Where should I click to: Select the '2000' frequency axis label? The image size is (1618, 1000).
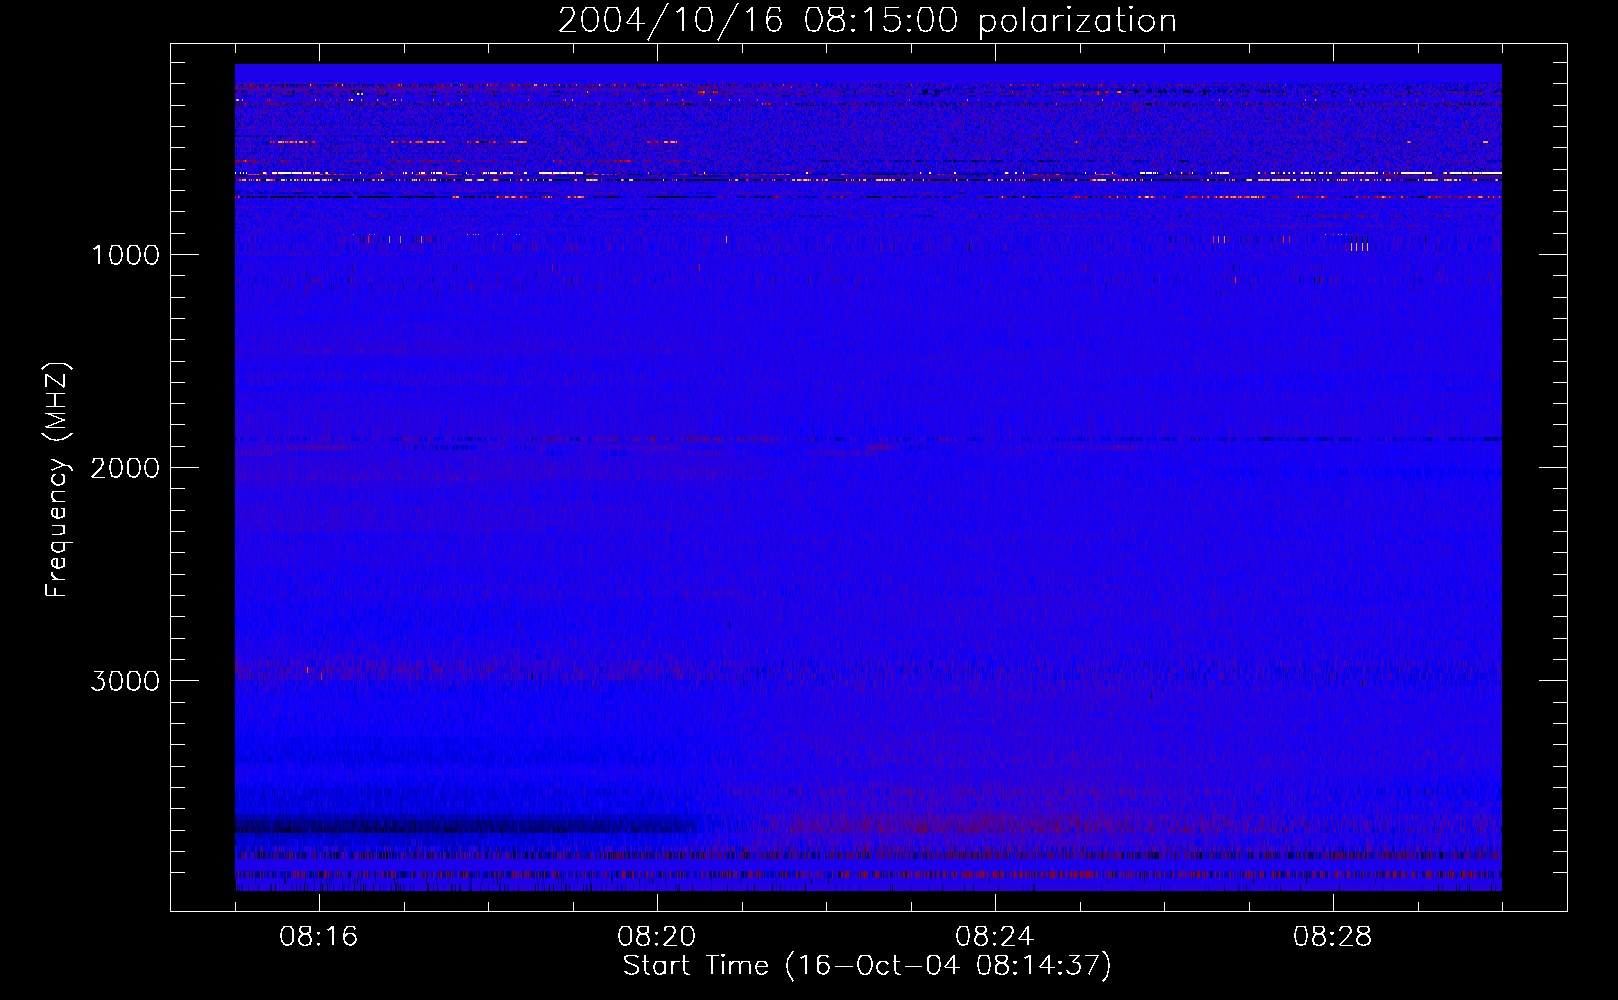[x=125, y=468]
